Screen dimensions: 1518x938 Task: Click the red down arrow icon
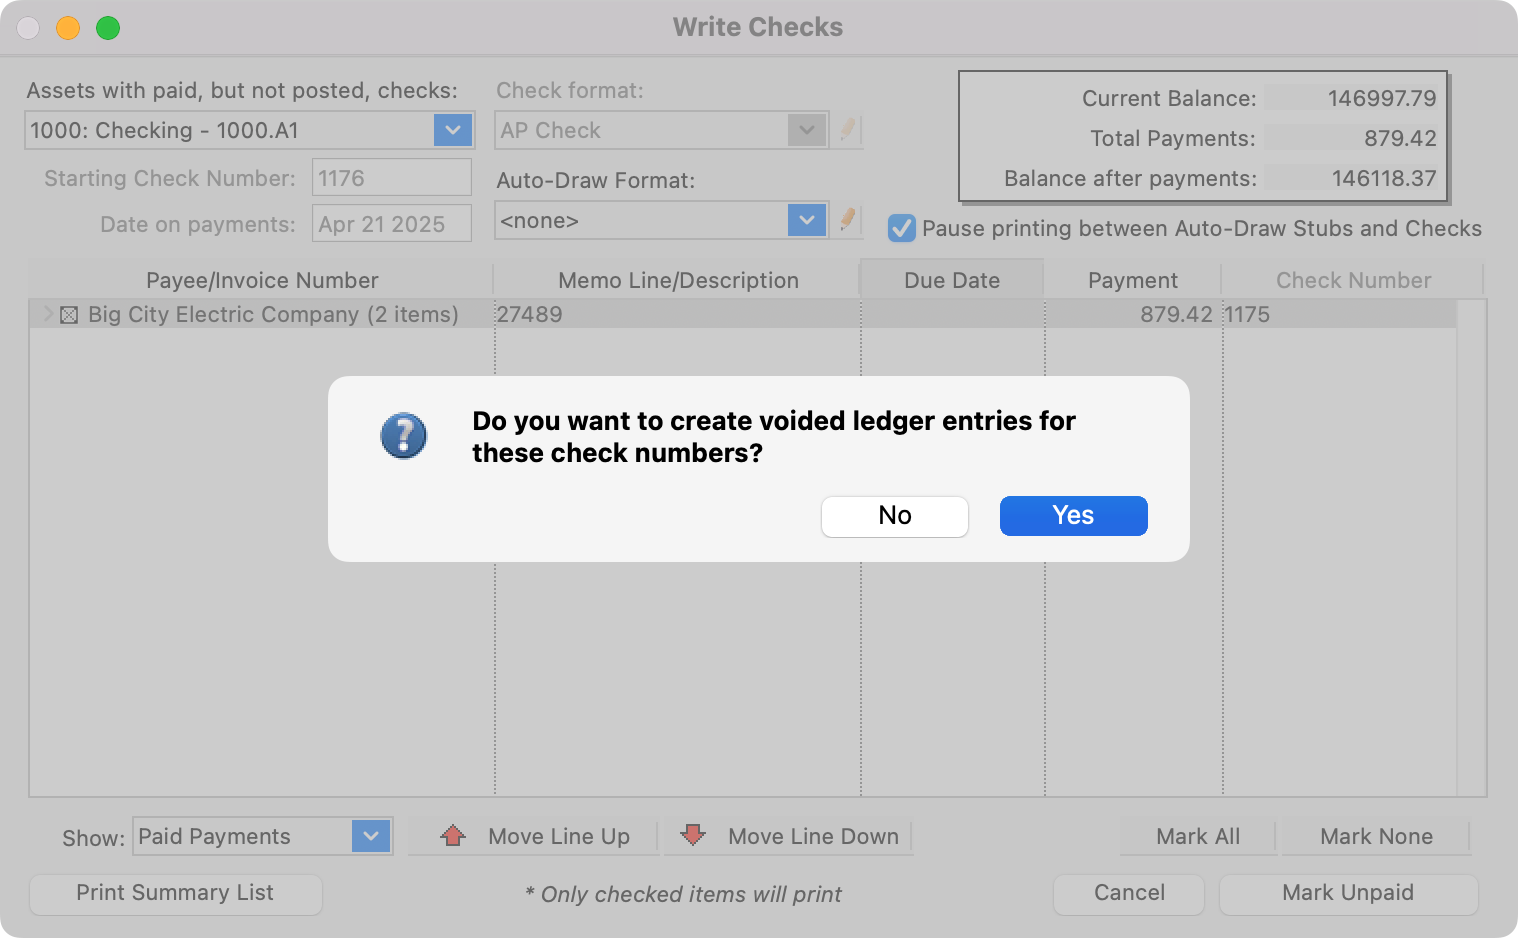point(693,835)
